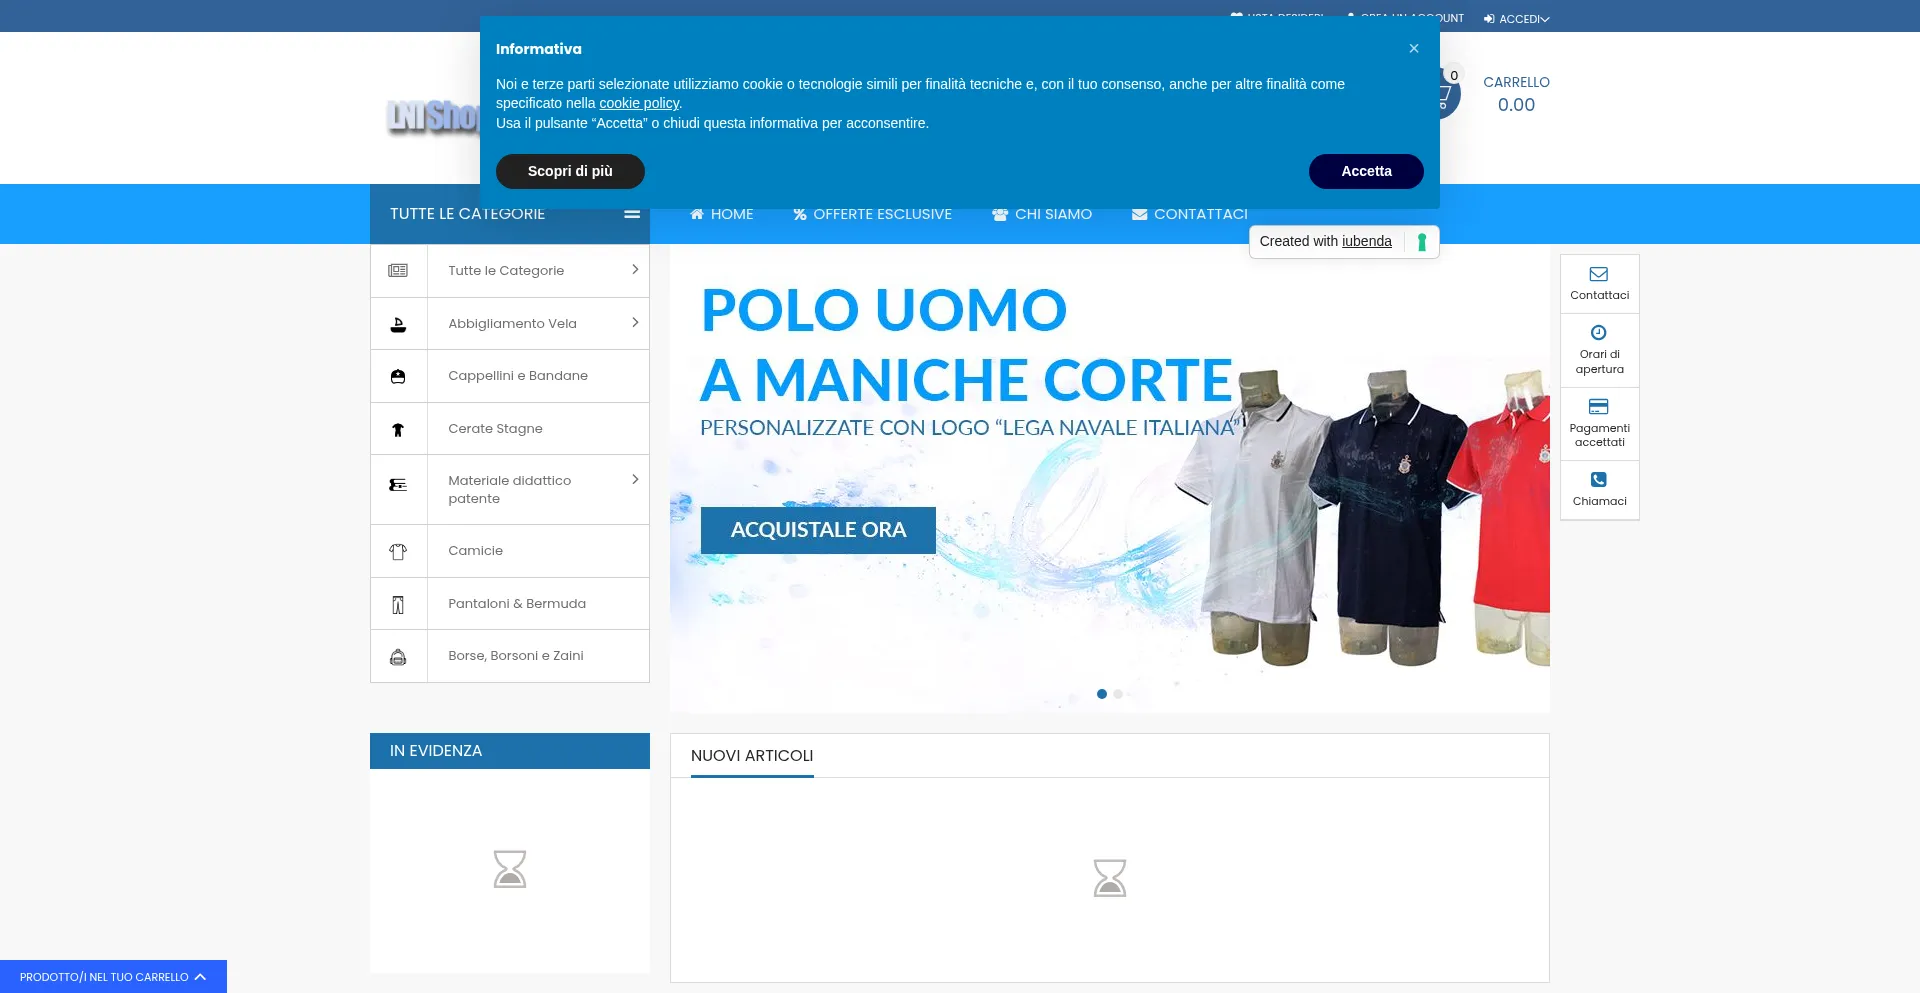1920x993 pixels.
Task: Click the Chiamaci phone icon
Action: pos(1599,480)
